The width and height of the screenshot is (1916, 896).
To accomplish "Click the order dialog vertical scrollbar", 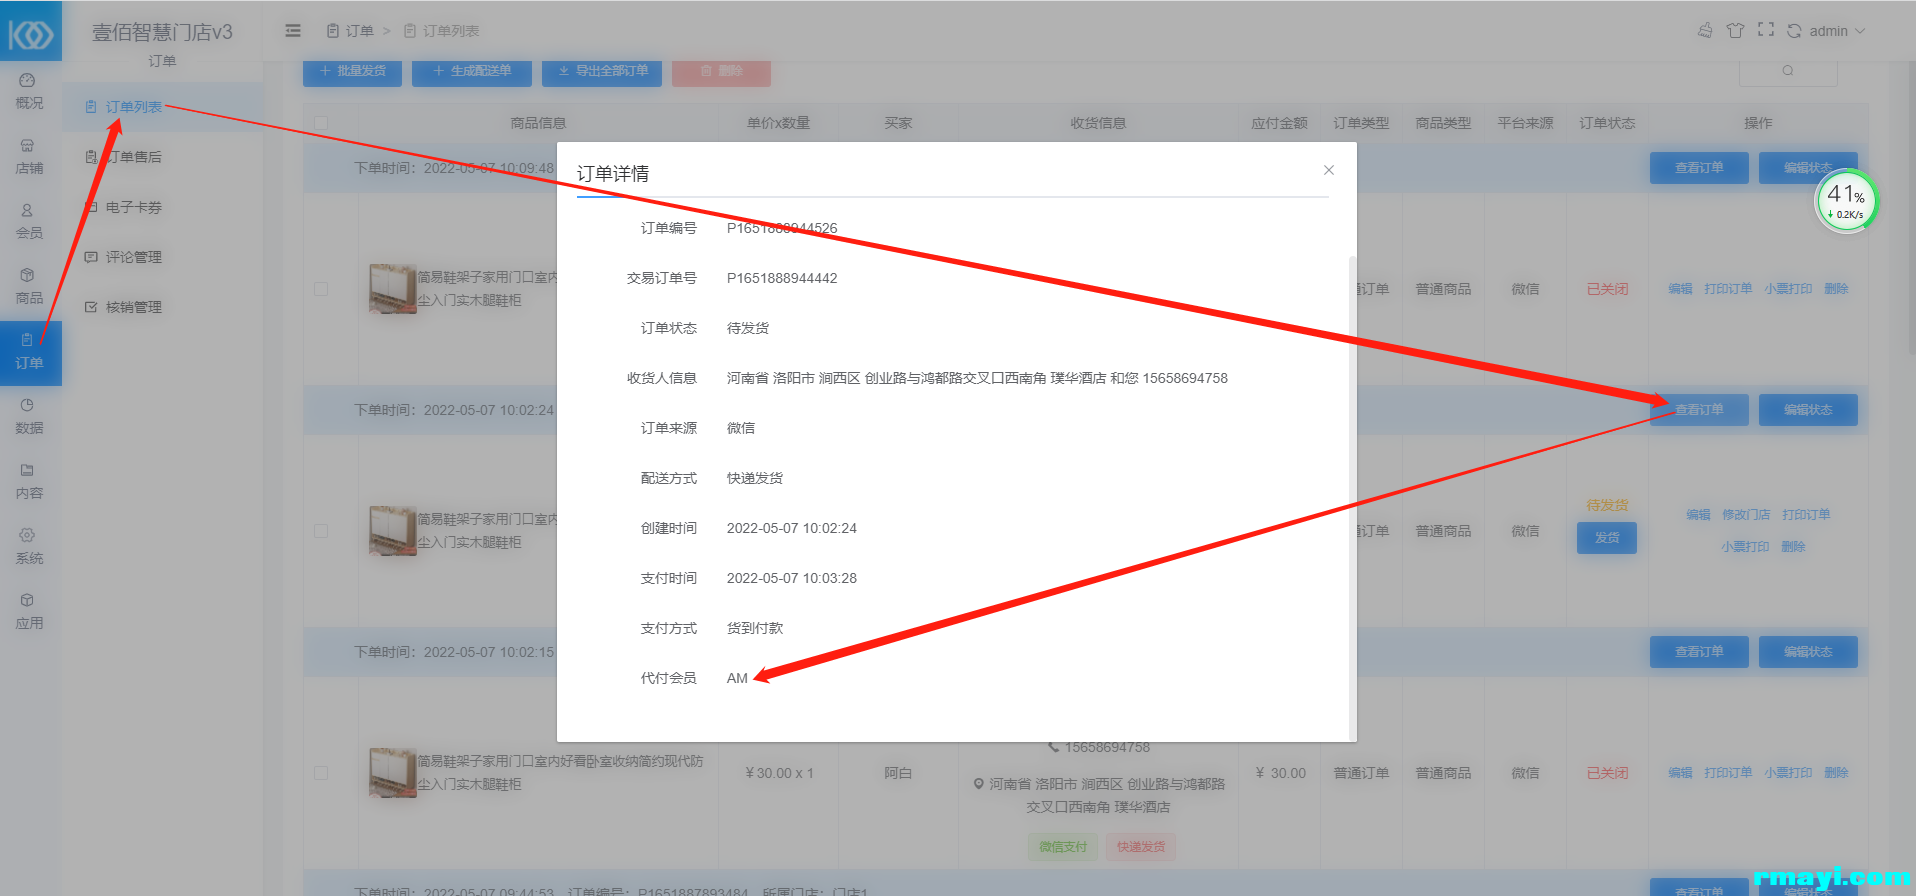I will [1352, 497].
